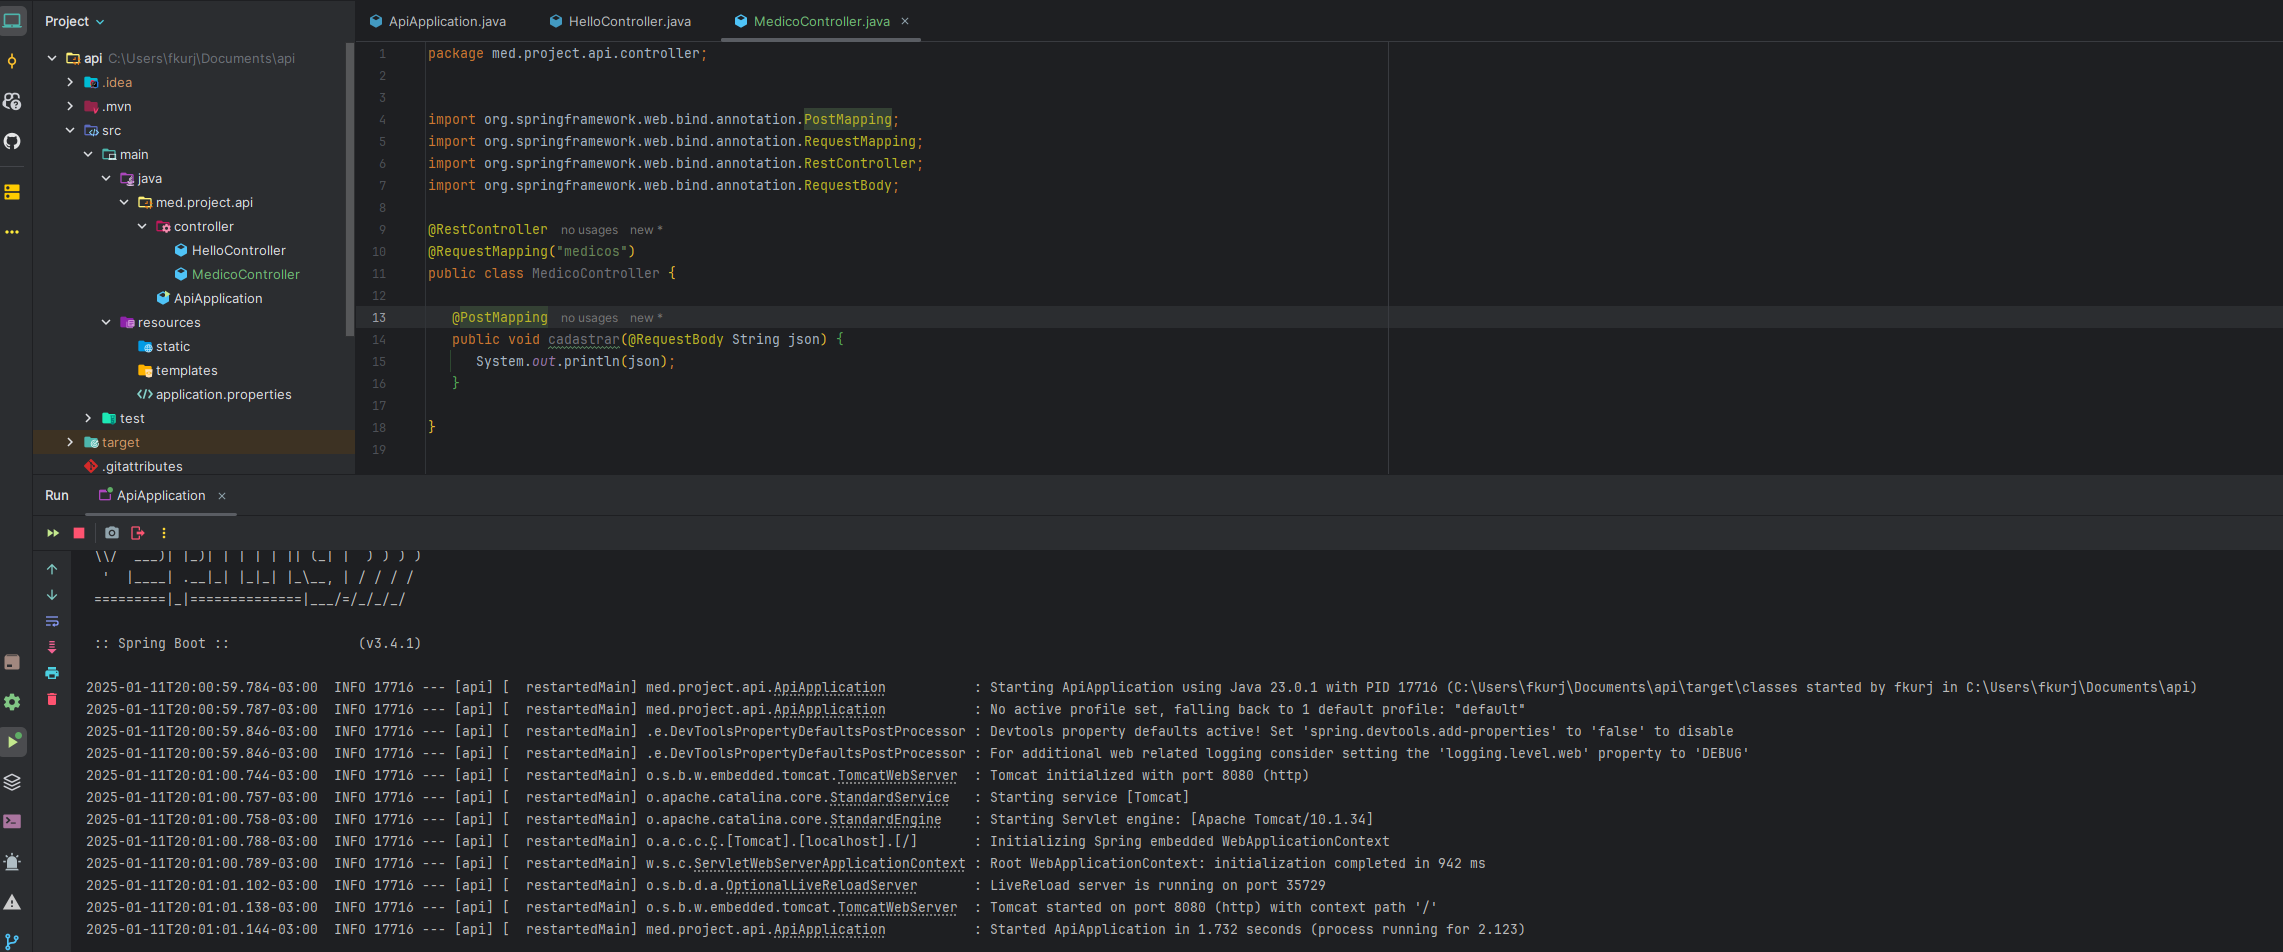Open the Commit tool window icon
This screenshot has height=952, width=2283.
[12, 61]
